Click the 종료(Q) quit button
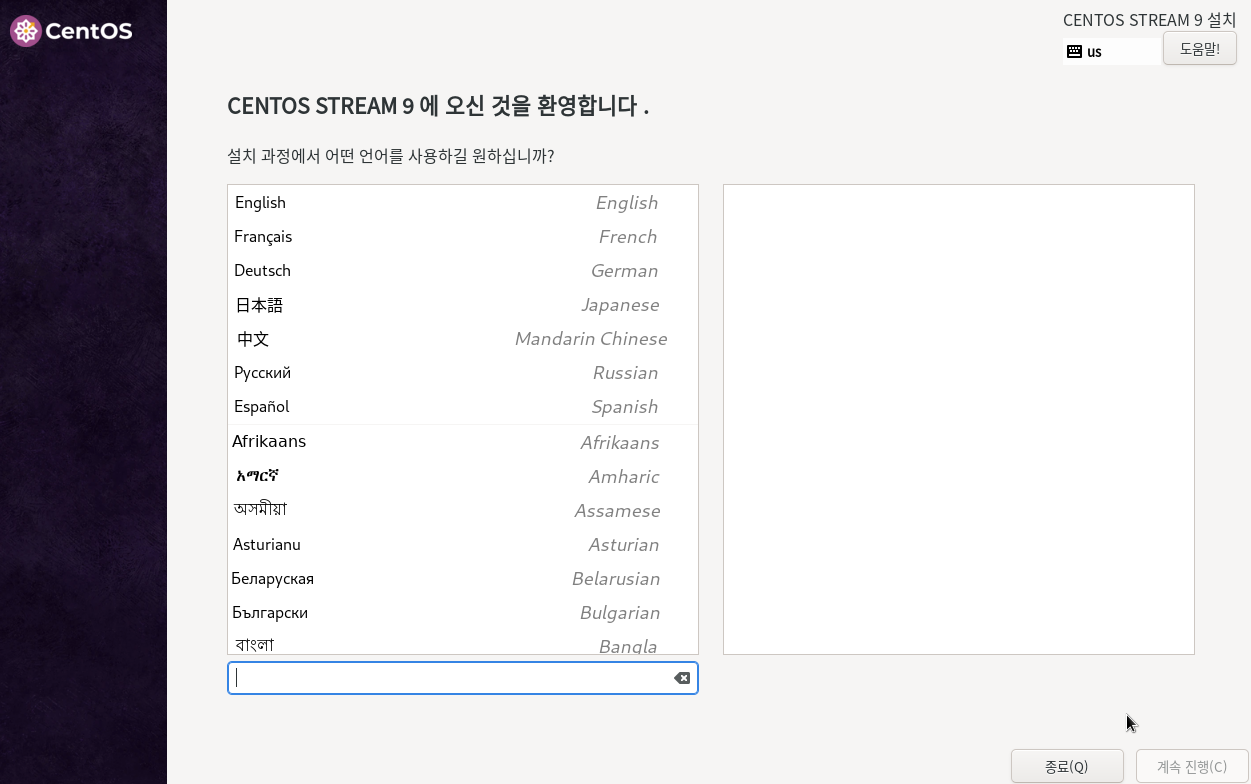 (1067, 766)
